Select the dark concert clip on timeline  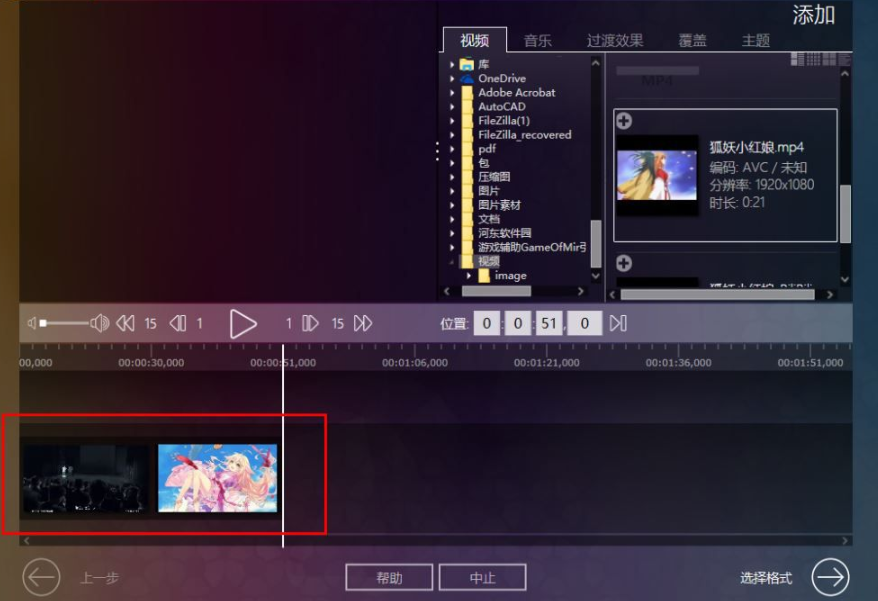[86, 479]
